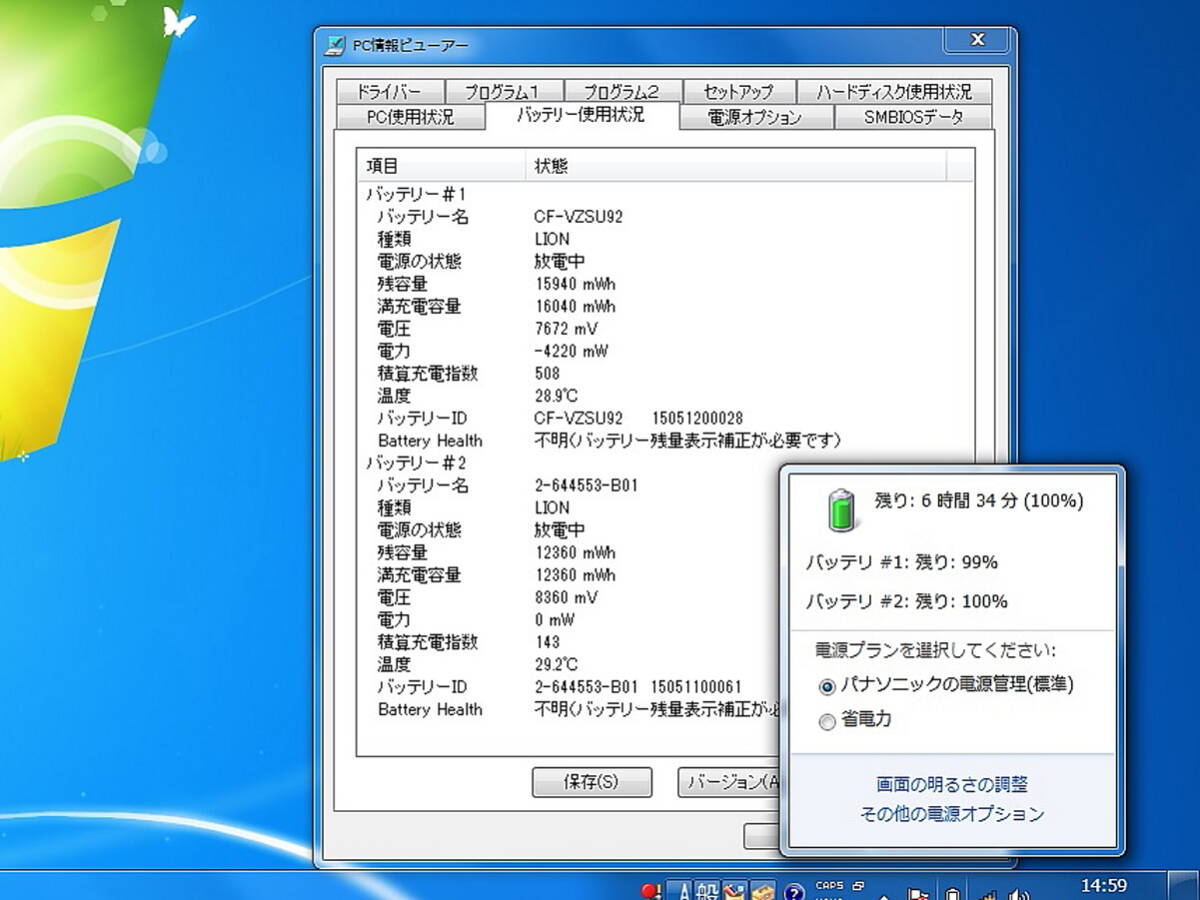Open the その他の電源オプション link

coord(952,814)
